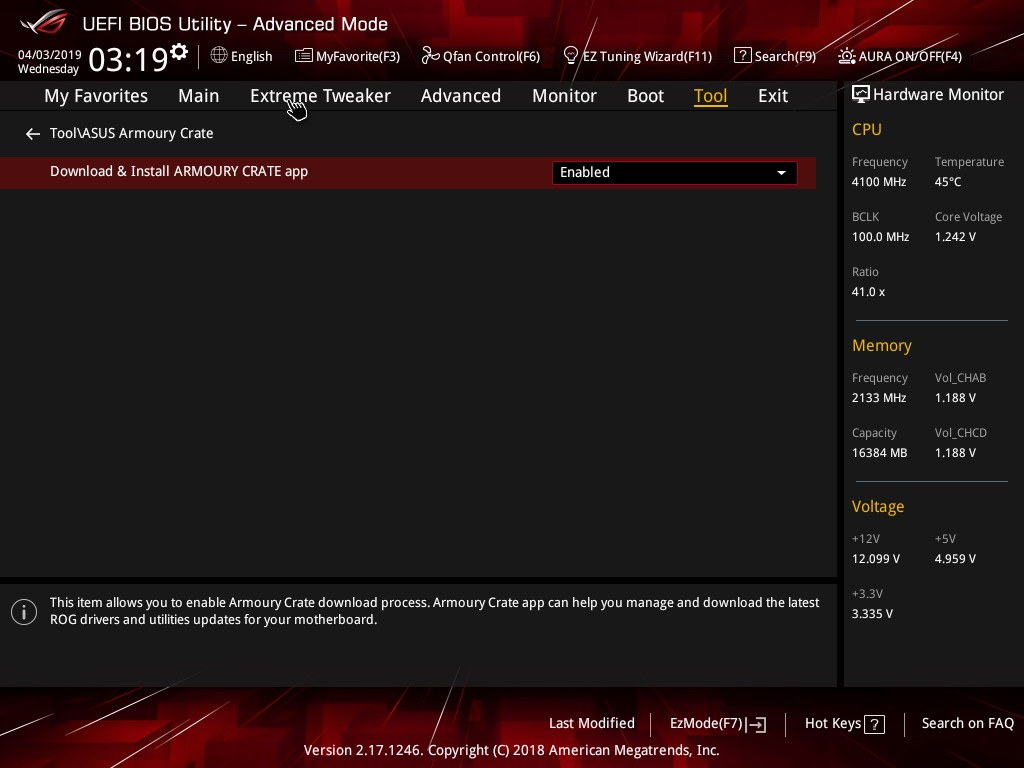Click the CPU frequency 4100 MHz value
The image size is (1024, 768).
[x=878, y=182]
